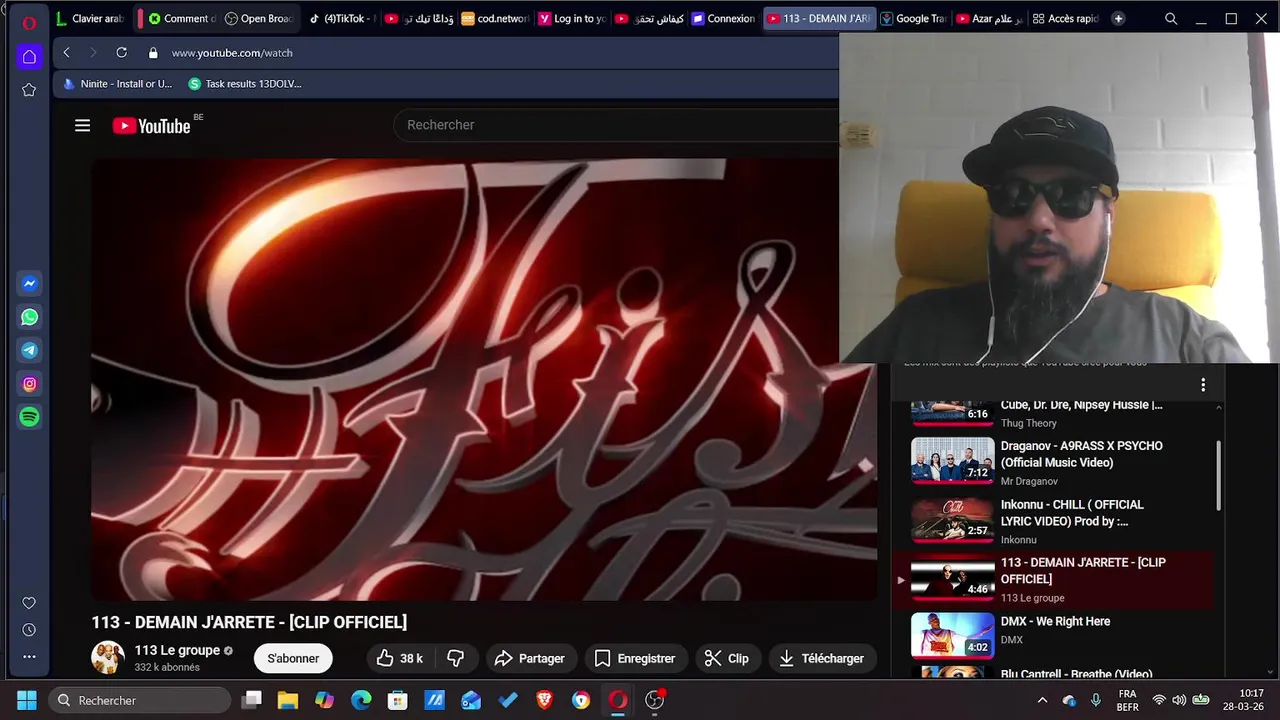Switch to cod.network tab

[x=495, y=18]
